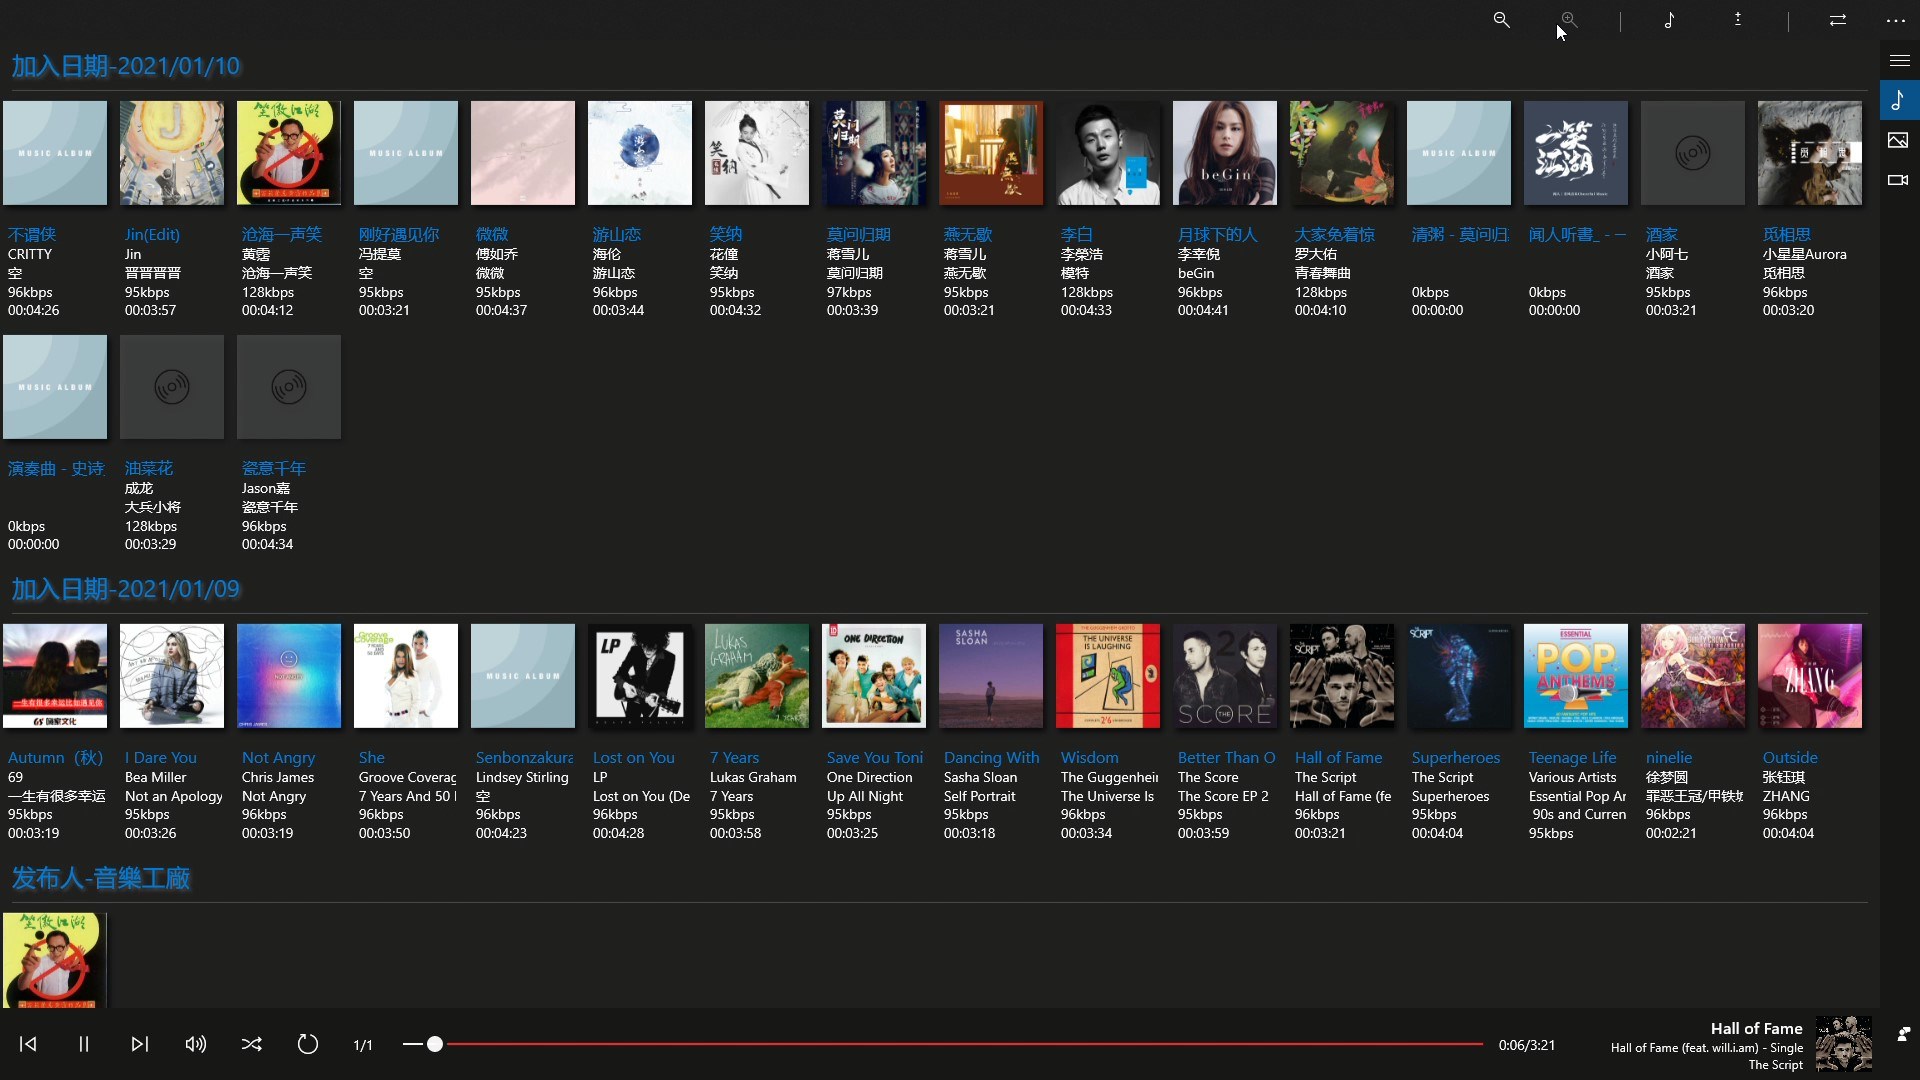Screen dimensions: 1920x1080
Task: Play the 游山恋 album cover
Action: click(x=640, y=153)
